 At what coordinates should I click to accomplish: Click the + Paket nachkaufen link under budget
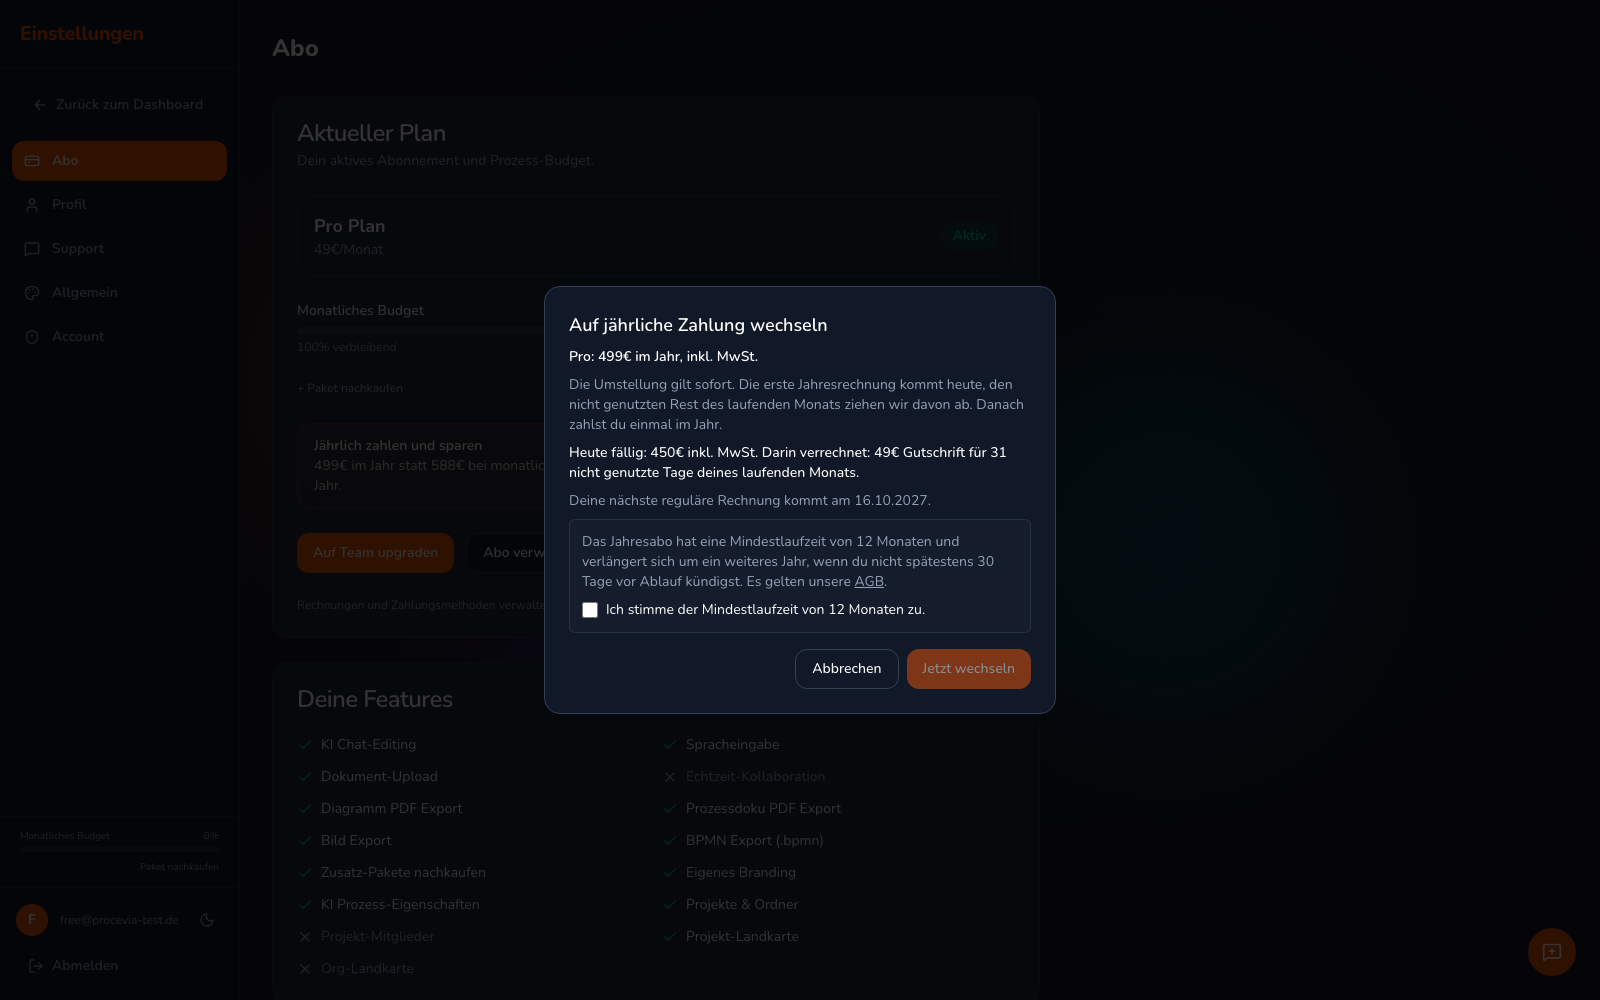(350, 388)
